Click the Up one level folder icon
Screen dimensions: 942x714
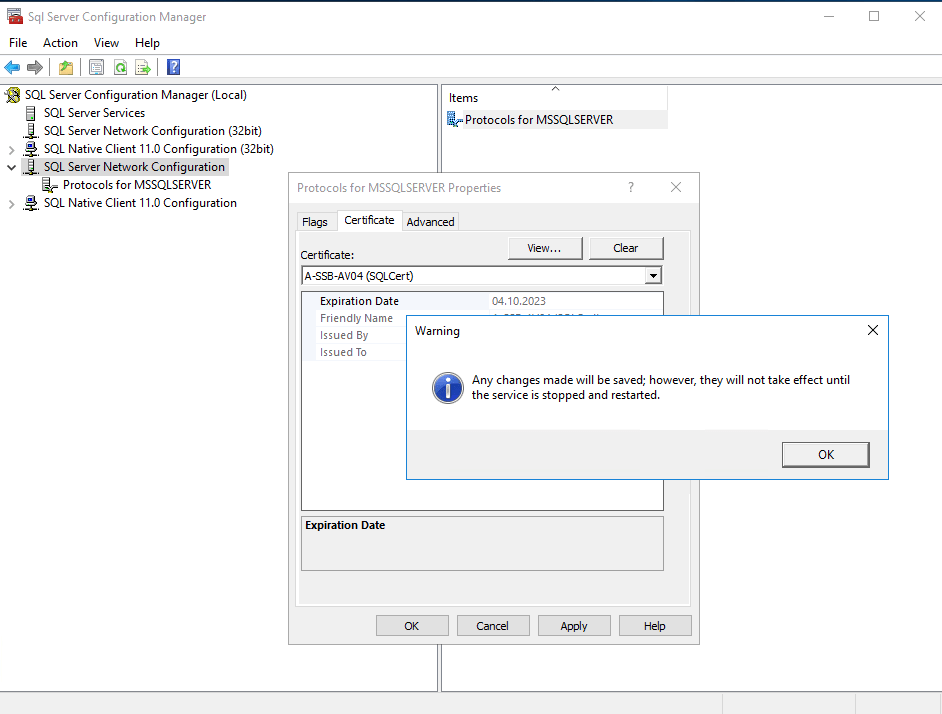(x=66, y=68)
